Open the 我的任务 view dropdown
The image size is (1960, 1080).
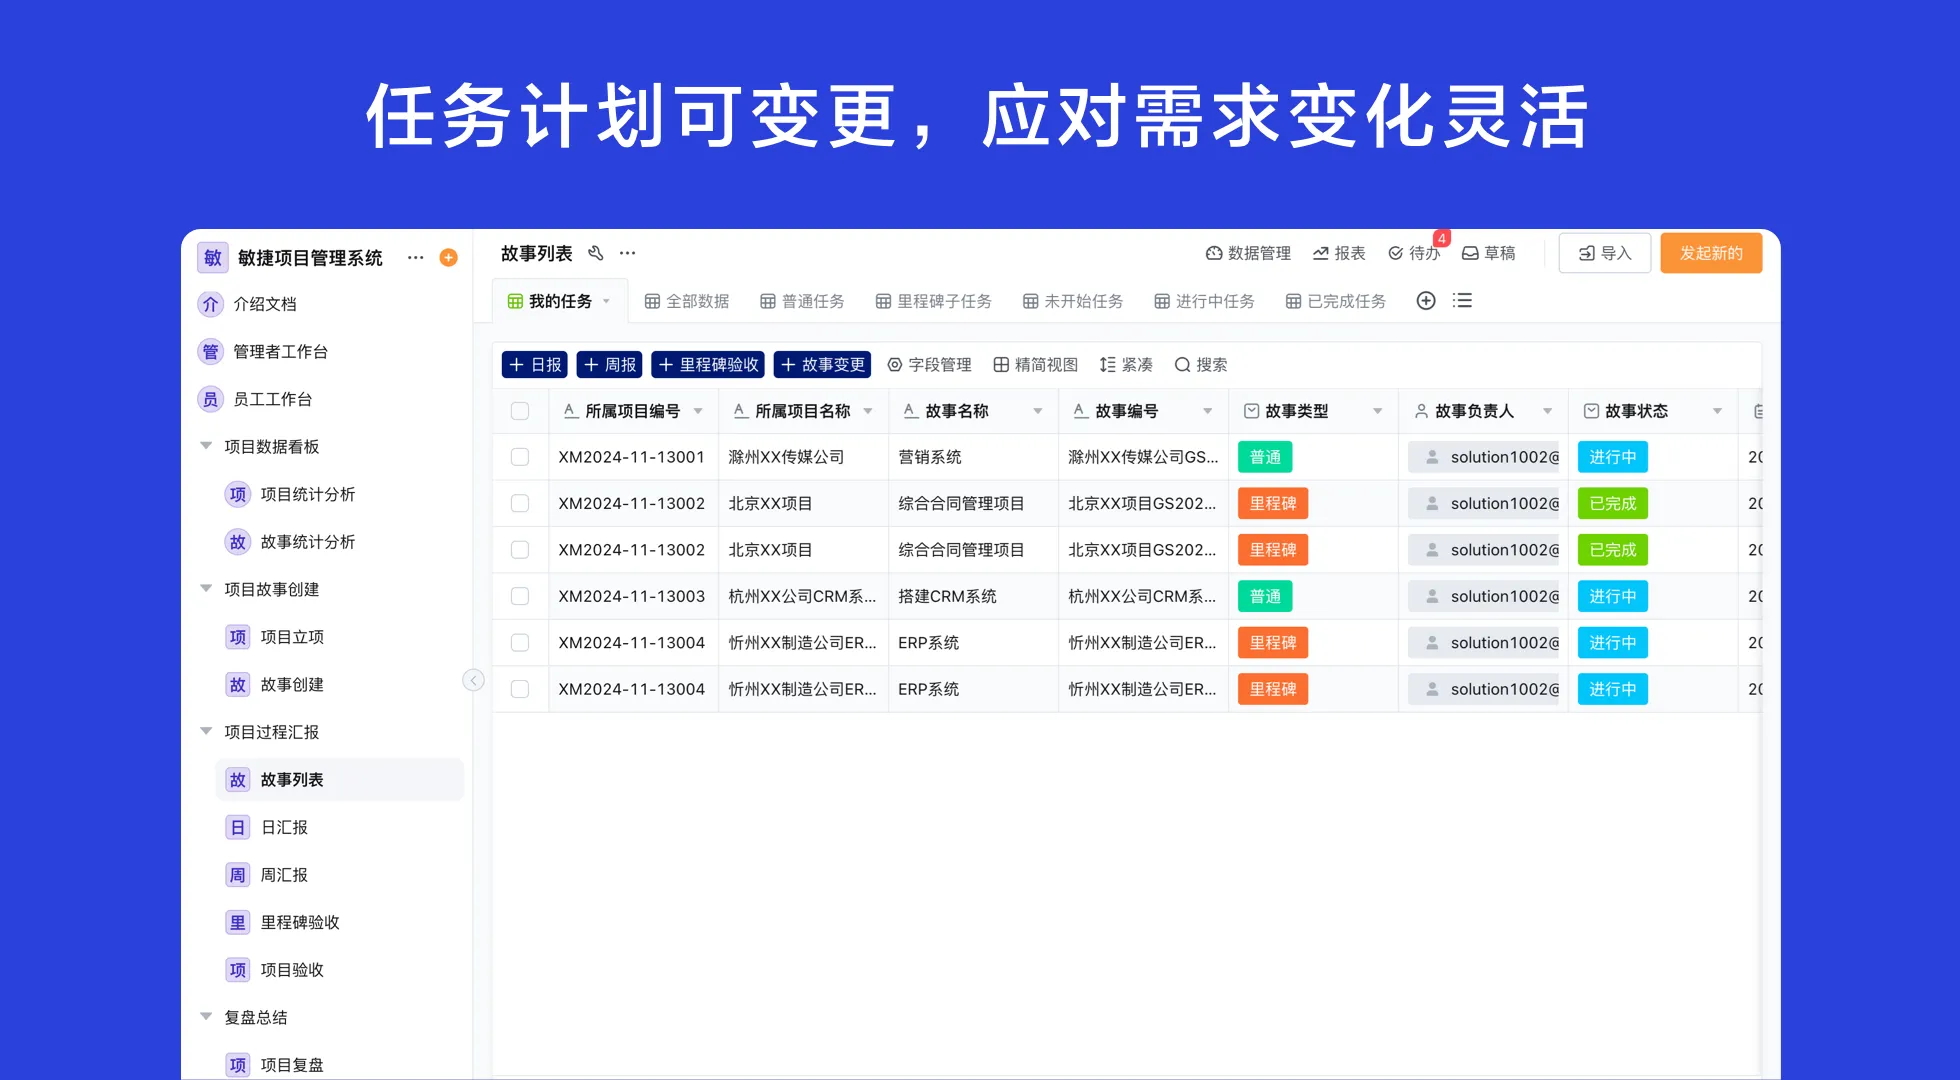606,300
